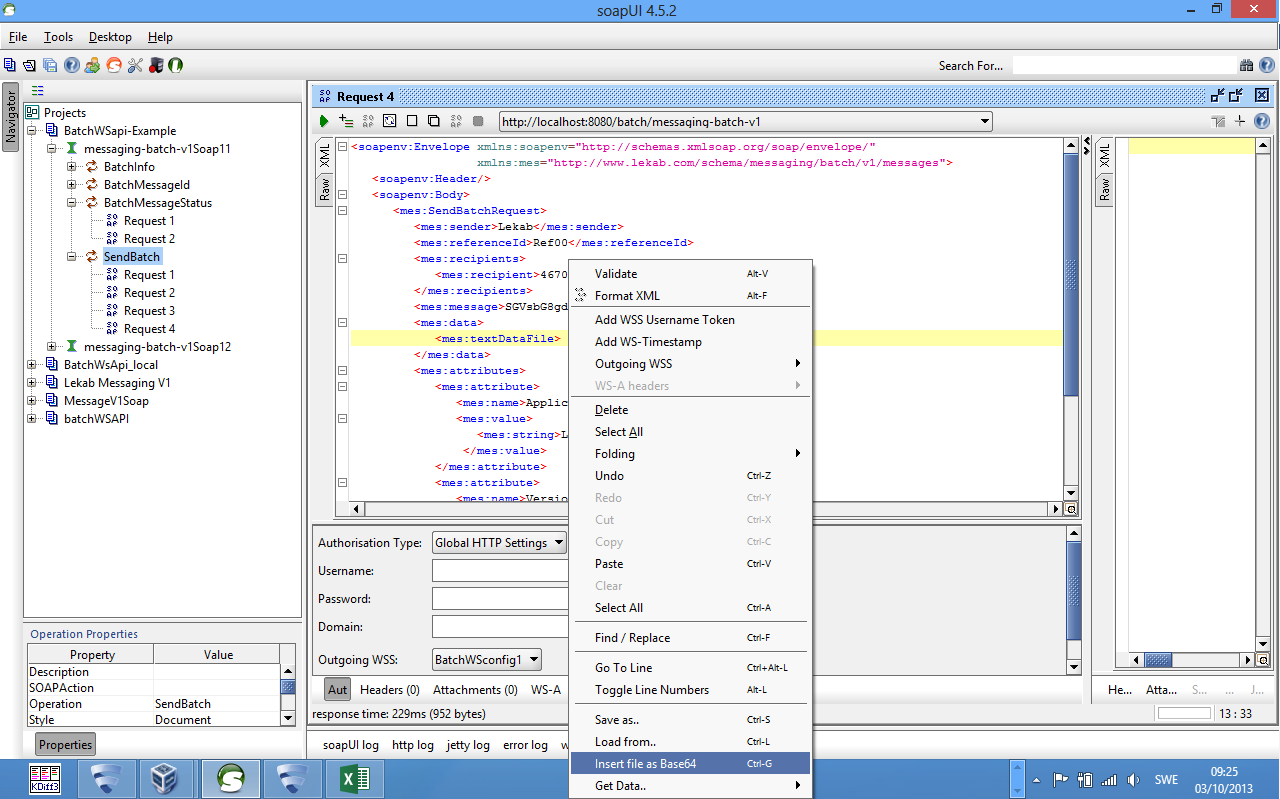Click the Password input field
This screenshot has width=1280, height=799.
point(500,599)
